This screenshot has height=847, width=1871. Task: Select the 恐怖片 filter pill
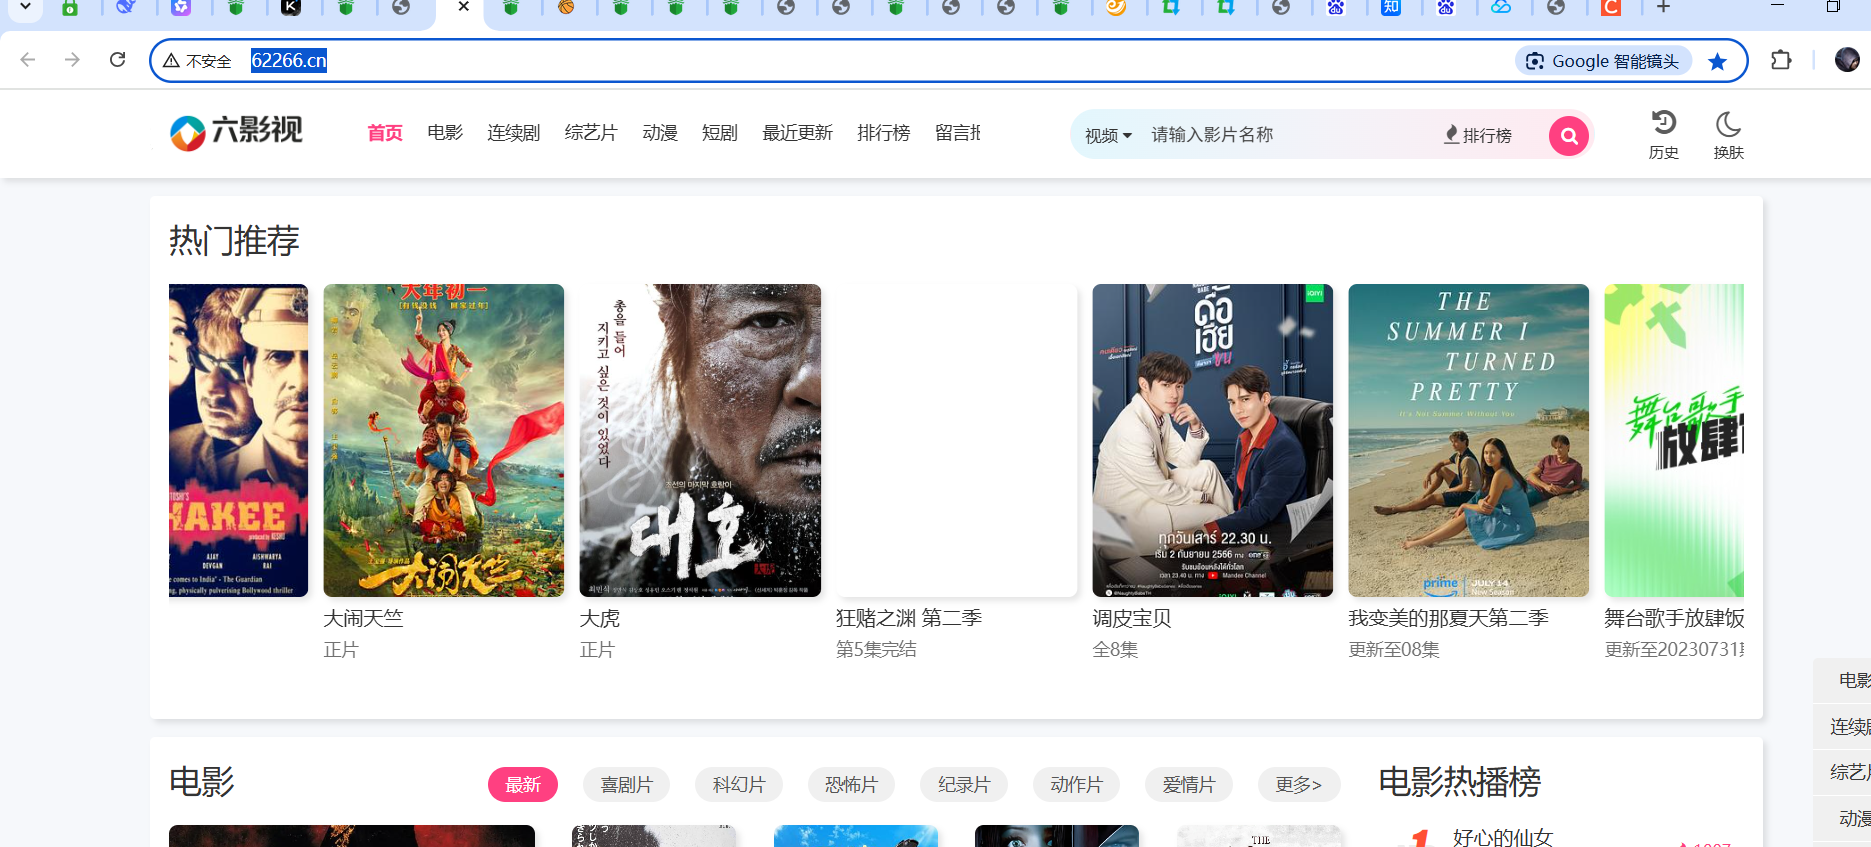(851, 785)
